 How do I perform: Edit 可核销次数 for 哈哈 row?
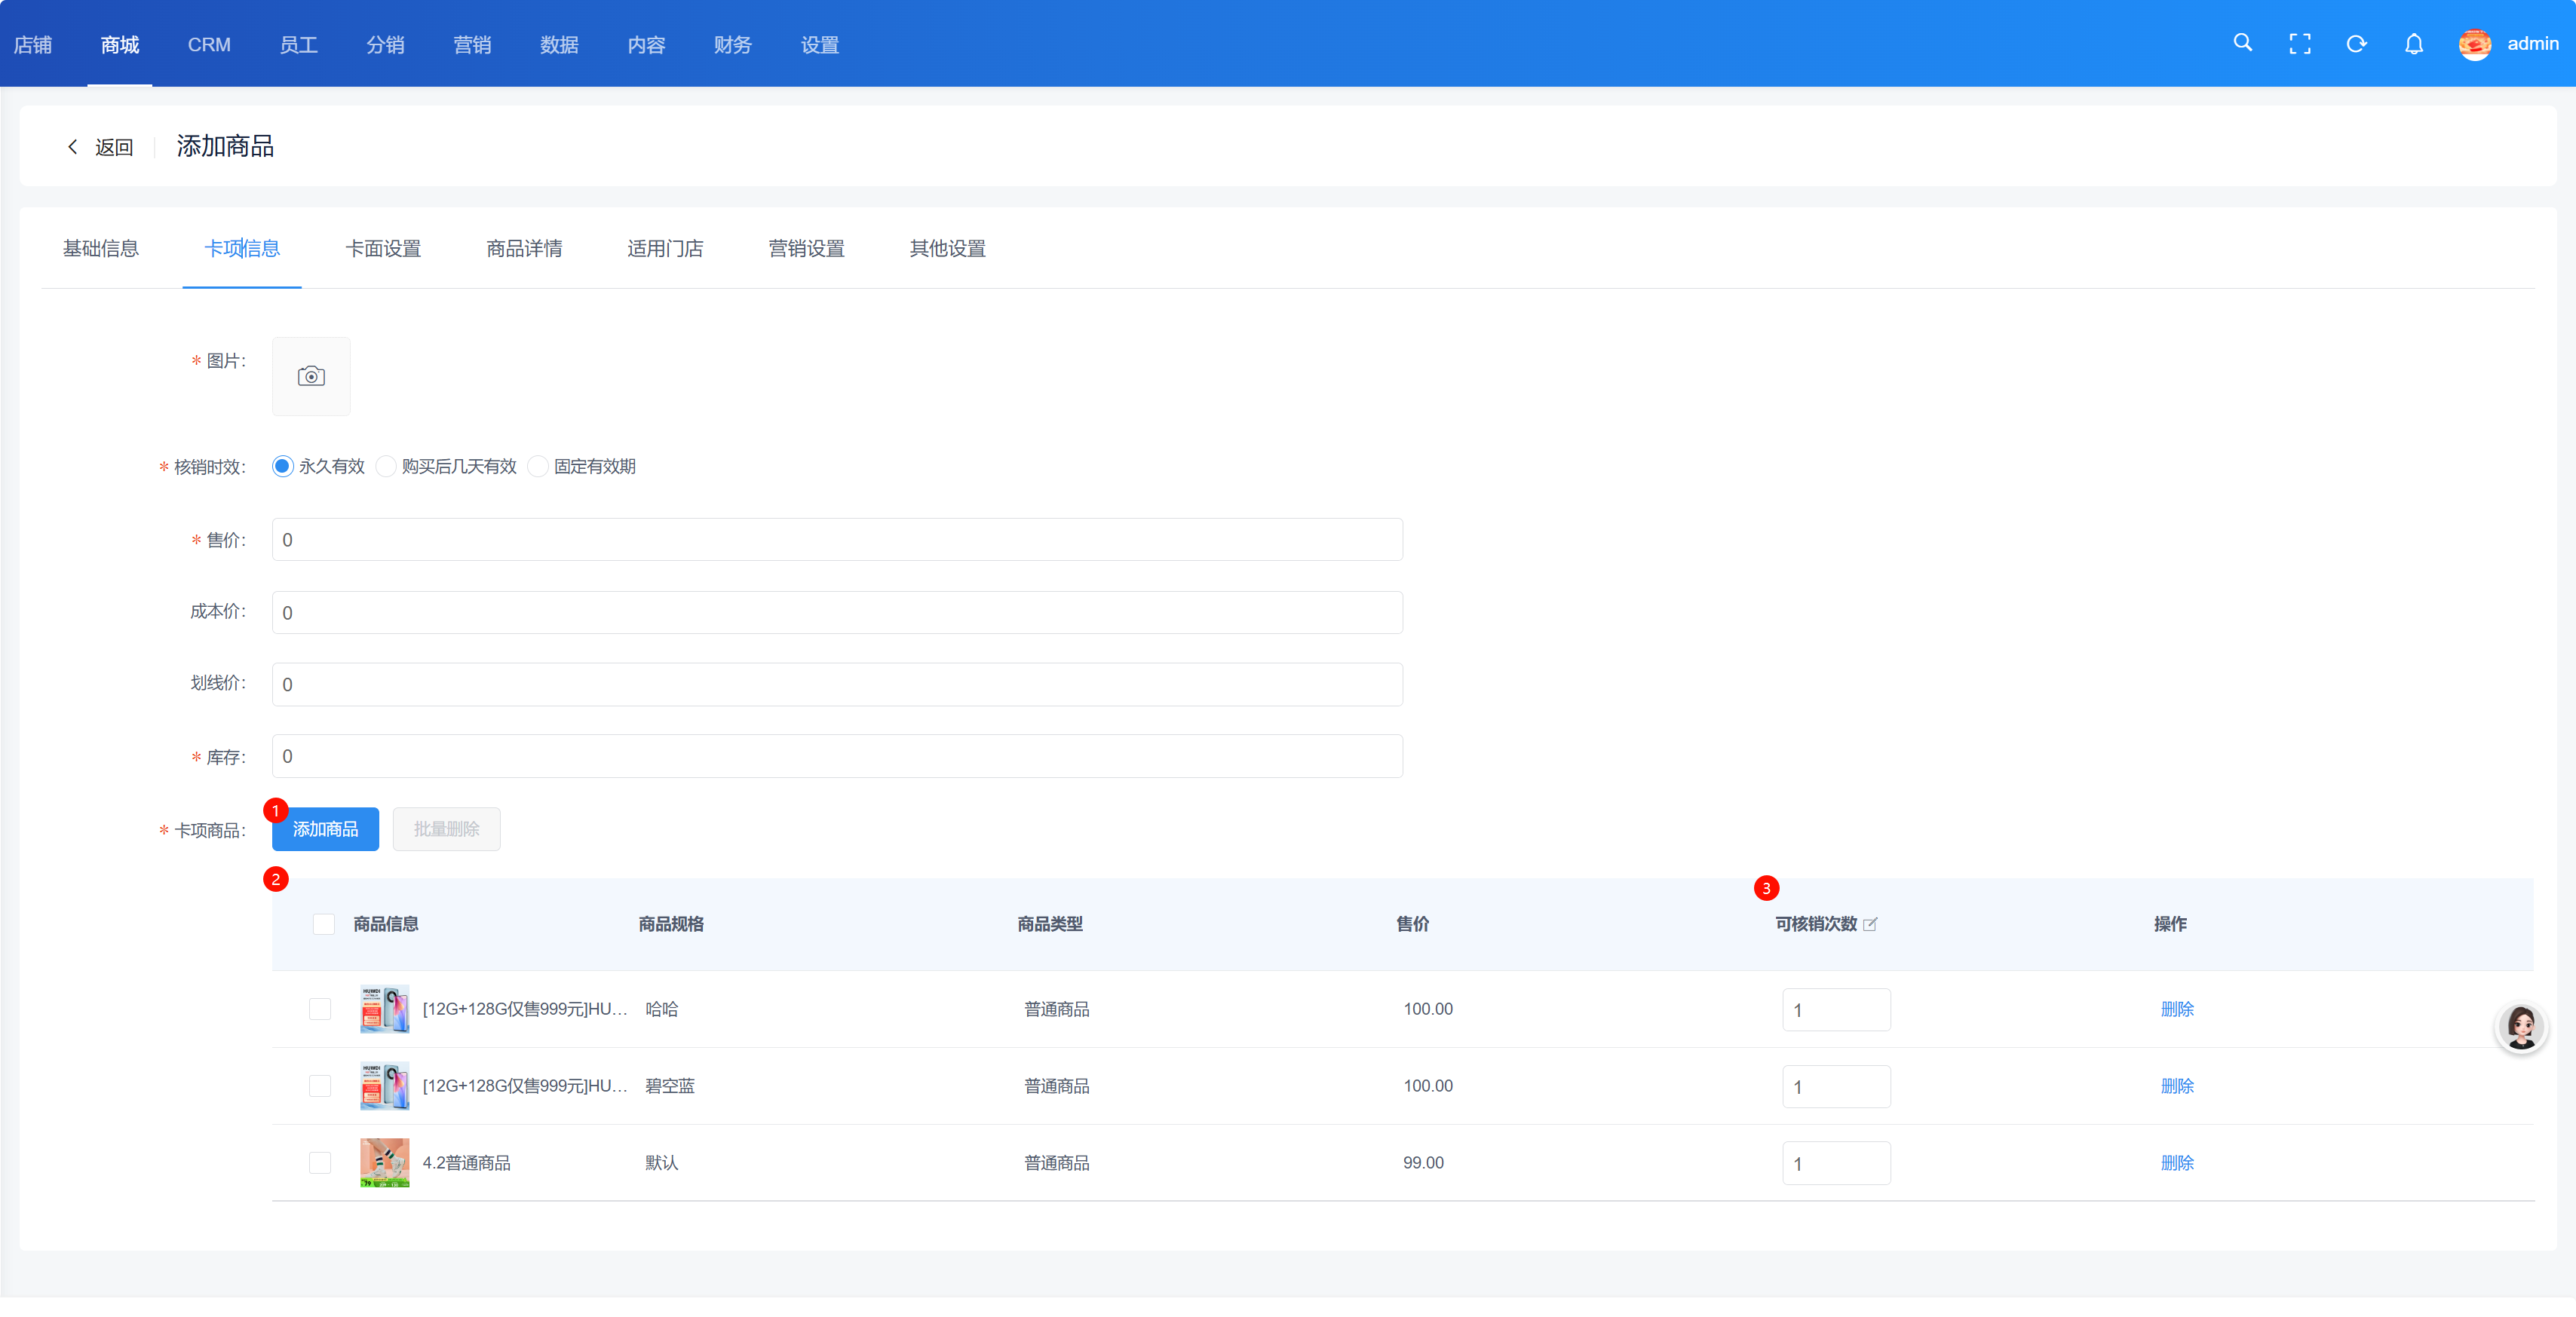(1836, 1010)
